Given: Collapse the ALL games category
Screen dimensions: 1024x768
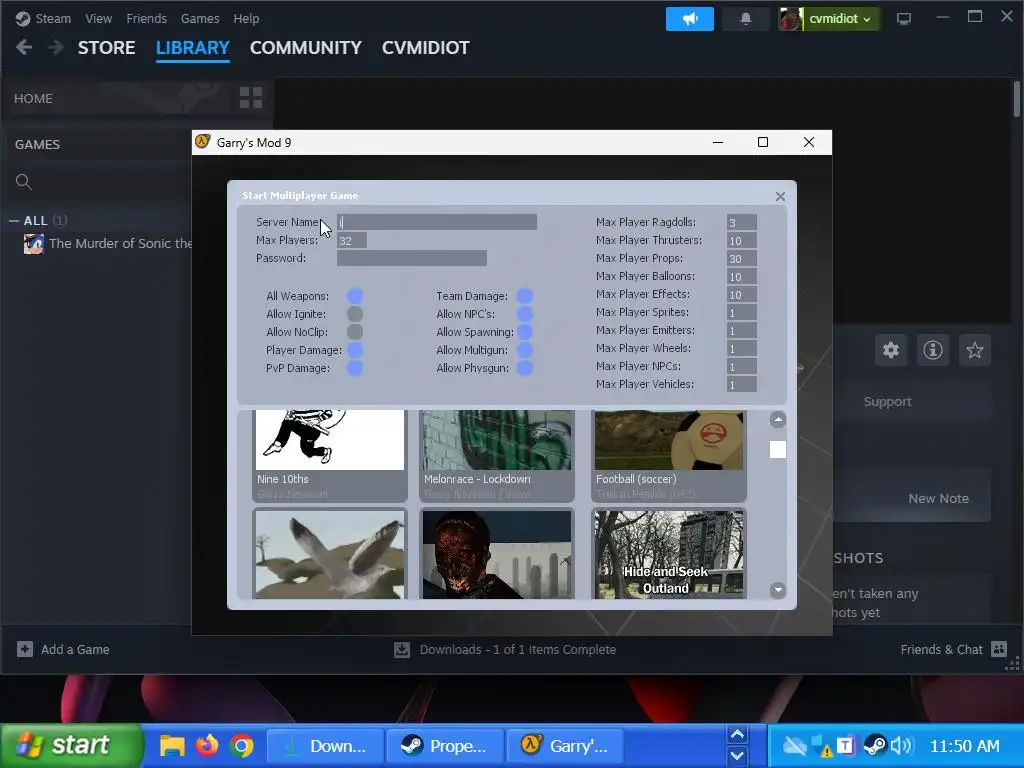Looking at the screenshot, I should pos(14,221).
